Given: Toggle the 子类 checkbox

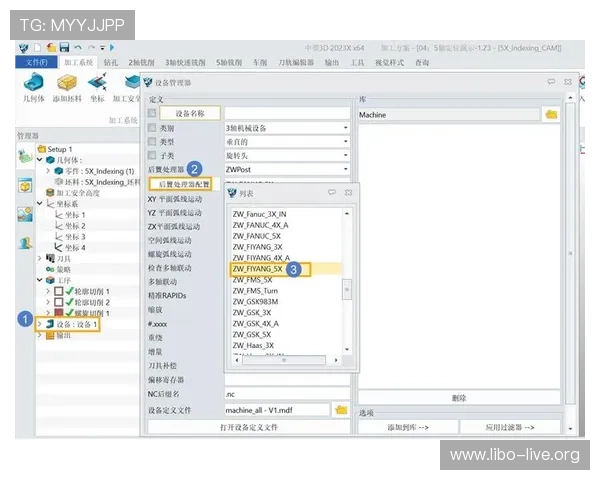Looking at the screenshot, I should (x=152, y=156).
